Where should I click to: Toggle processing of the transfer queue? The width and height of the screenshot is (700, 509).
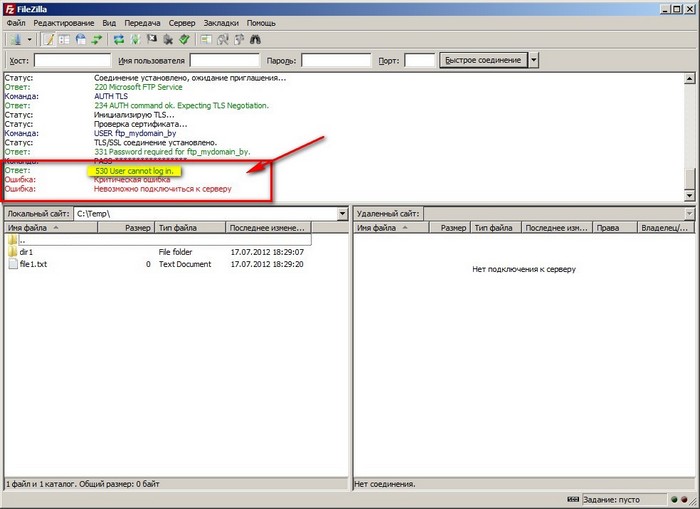click(135, 40)
